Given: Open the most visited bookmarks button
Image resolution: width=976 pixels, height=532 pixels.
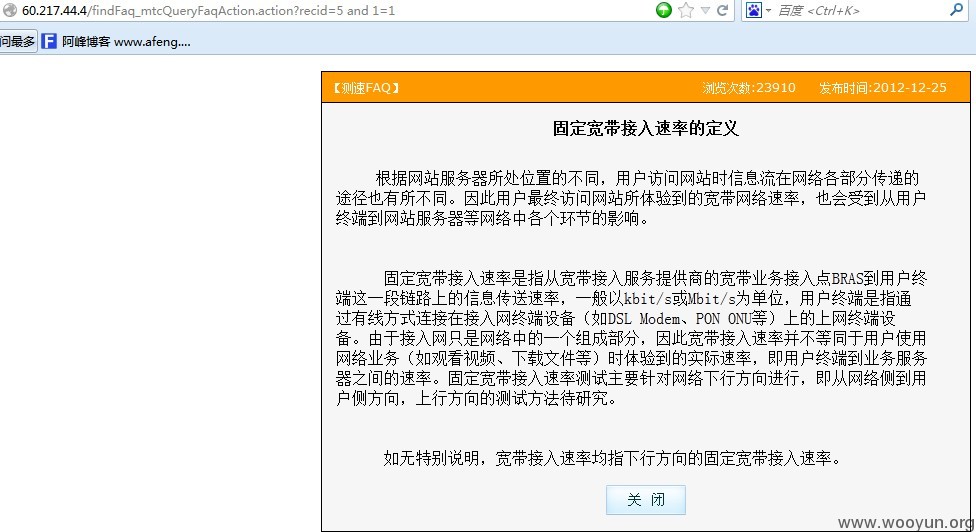Looking at the screenshot, I should [18, 42].
